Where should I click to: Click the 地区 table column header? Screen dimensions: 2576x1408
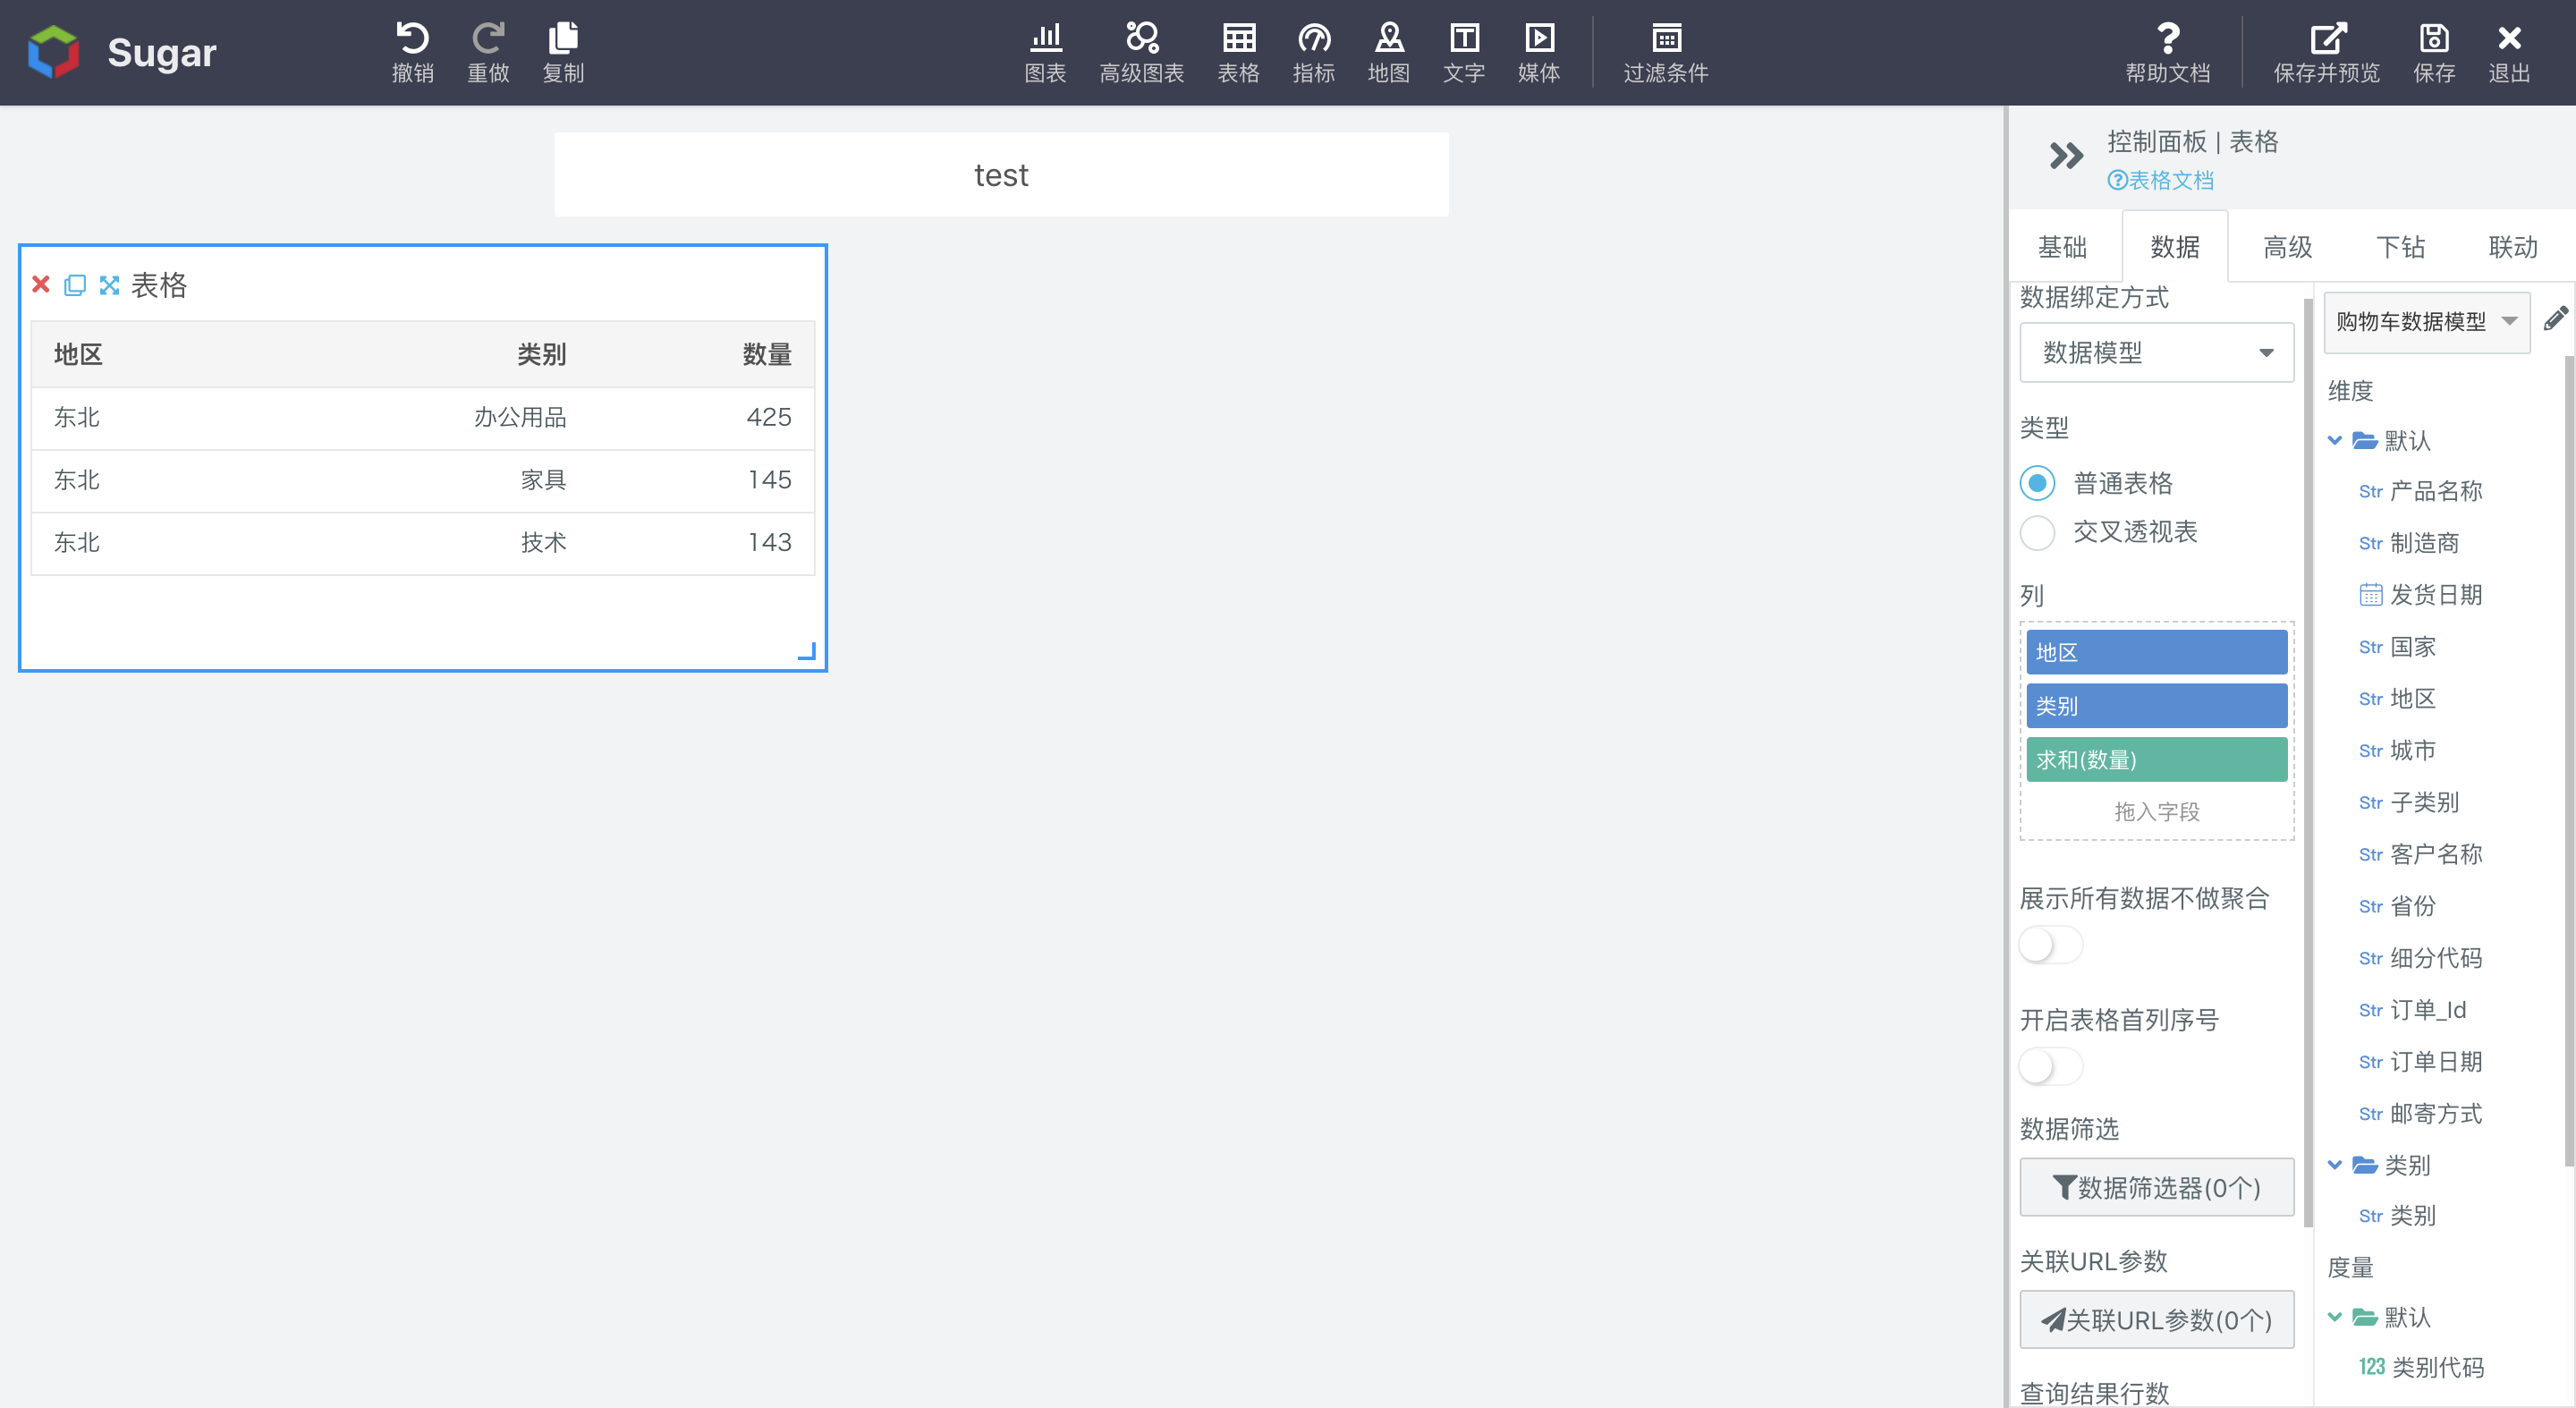(78, 354)
